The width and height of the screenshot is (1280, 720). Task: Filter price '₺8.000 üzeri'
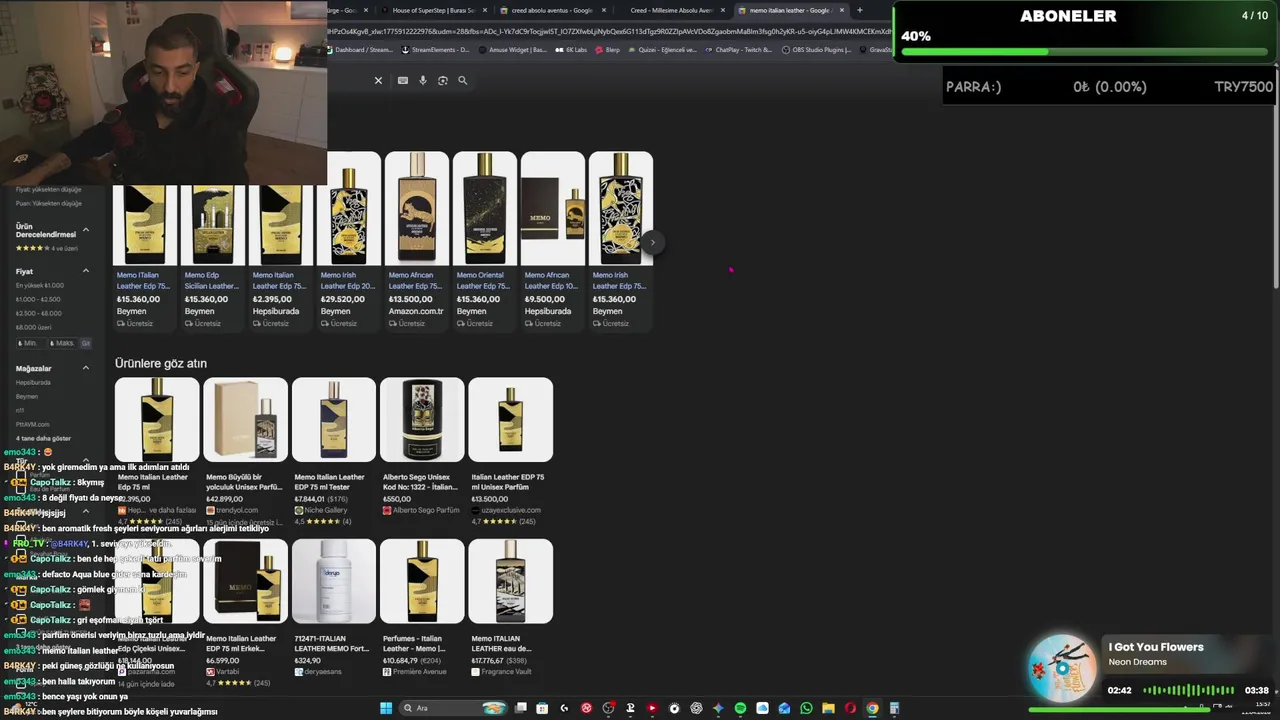coord(33,327)
